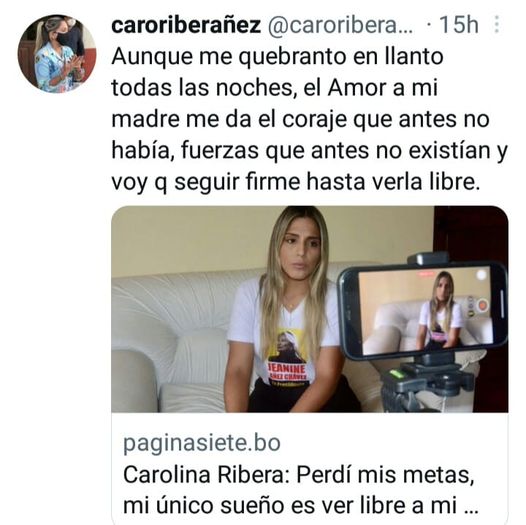Open caroriberañez's round profile avatar
The width and height of the screenshot is (526, 525).
(x=57, y=53)
